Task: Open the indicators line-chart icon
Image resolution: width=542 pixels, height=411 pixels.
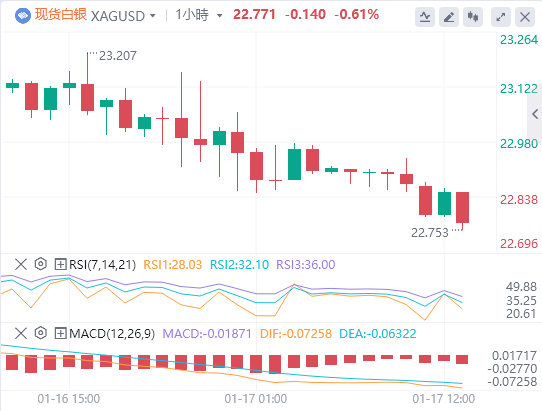Action: coord(425,17)
